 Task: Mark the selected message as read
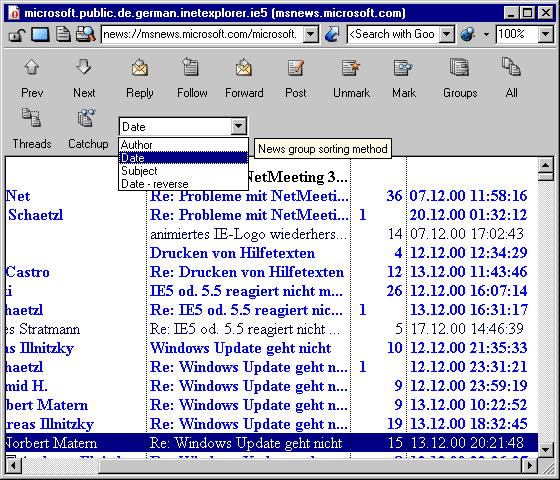(404, 78)
